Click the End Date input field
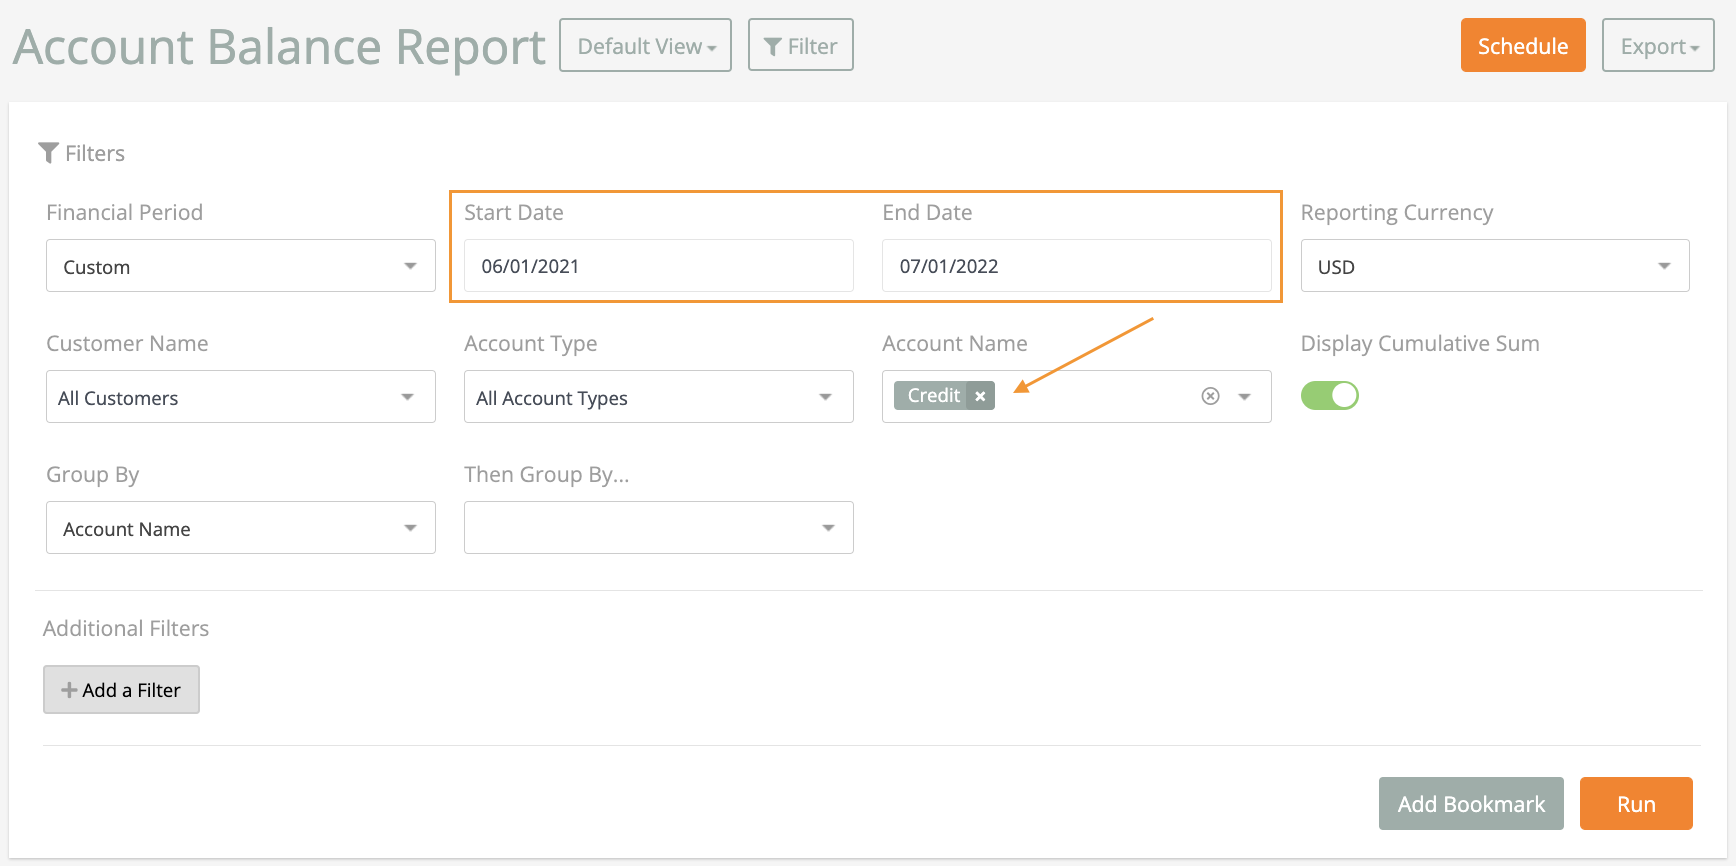 tap(1077, 266)
